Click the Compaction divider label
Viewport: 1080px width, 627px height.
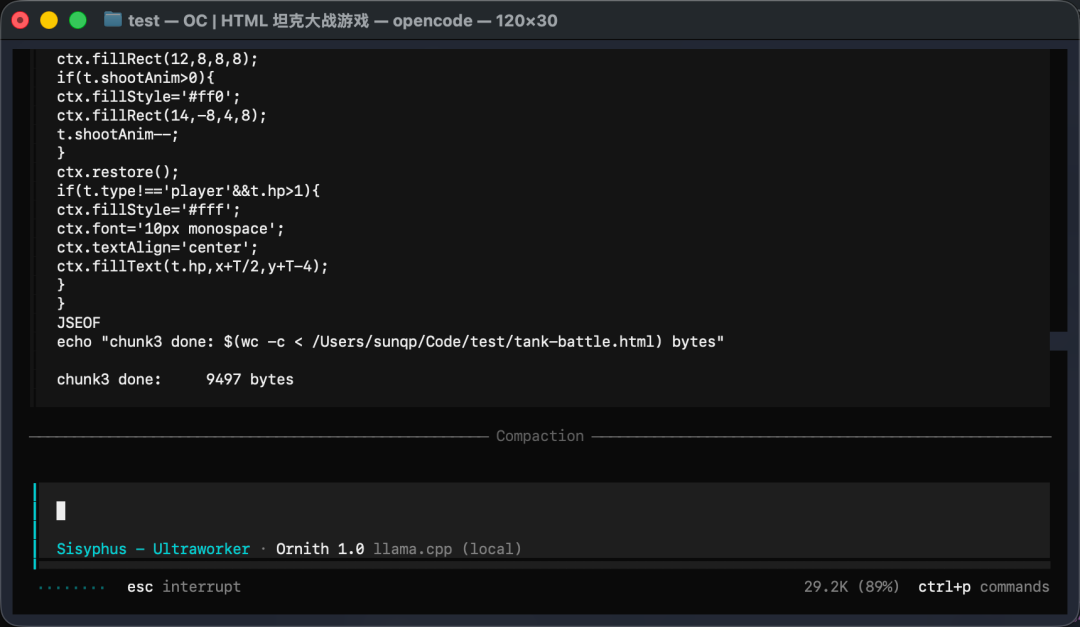(540, 436)
